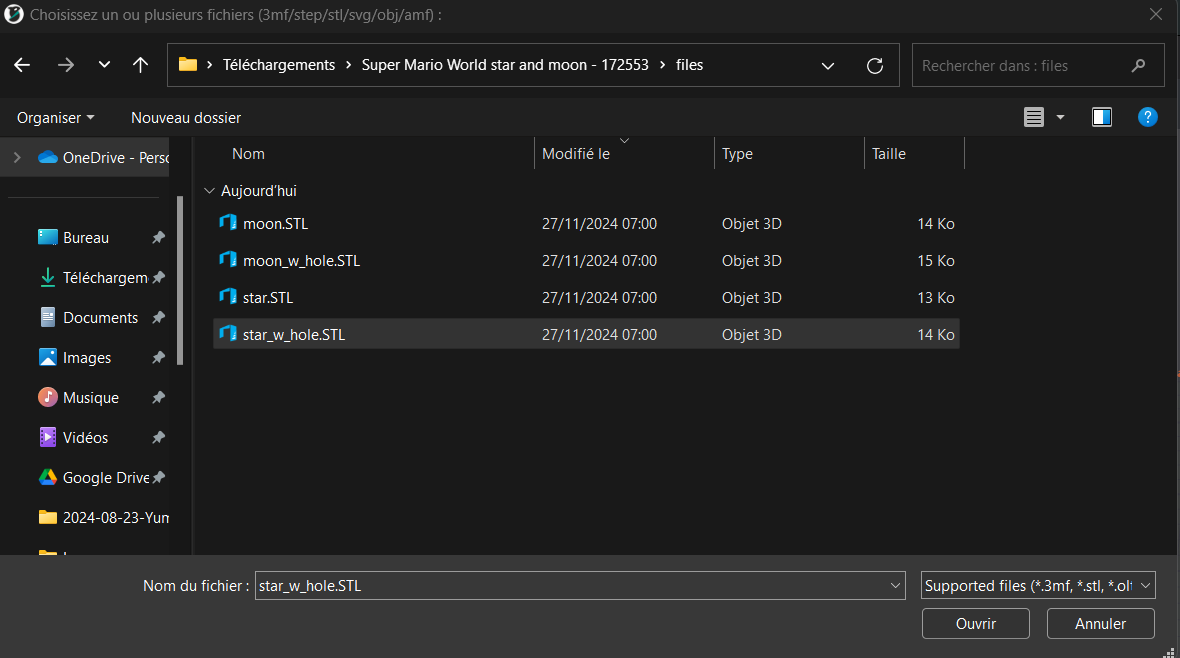Image resolution: width=1180 pixels, height=658 pixels.
Task: Click the app logo in title bar
Action: click(14, 14)
